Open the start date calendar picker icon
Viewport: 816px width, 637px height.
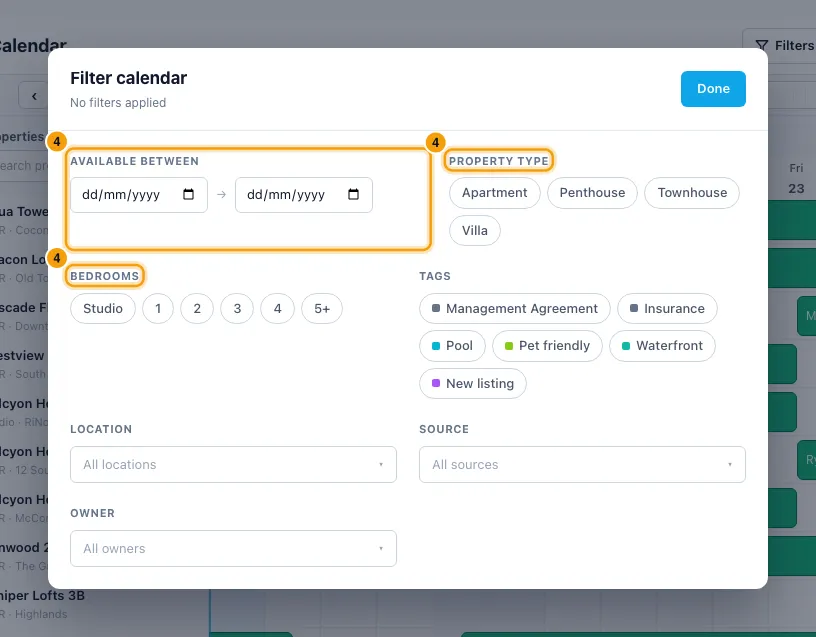[x=188, y=195]
